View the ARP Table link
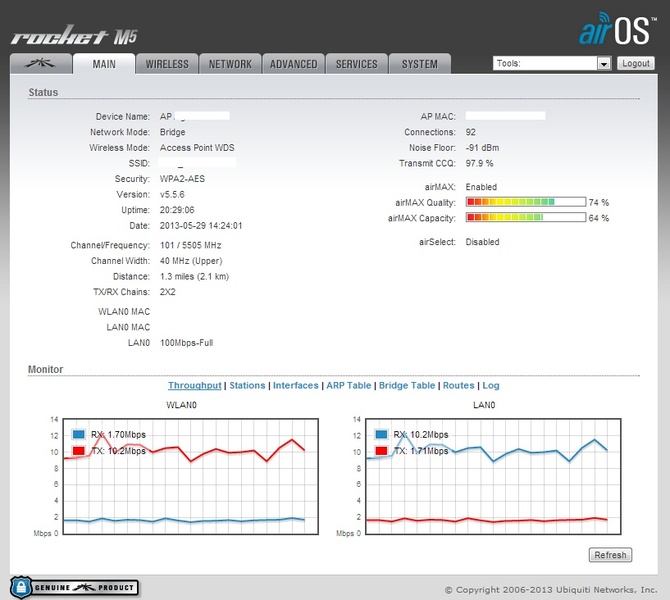This screenshot has width=670, height=600. (349, 385)
